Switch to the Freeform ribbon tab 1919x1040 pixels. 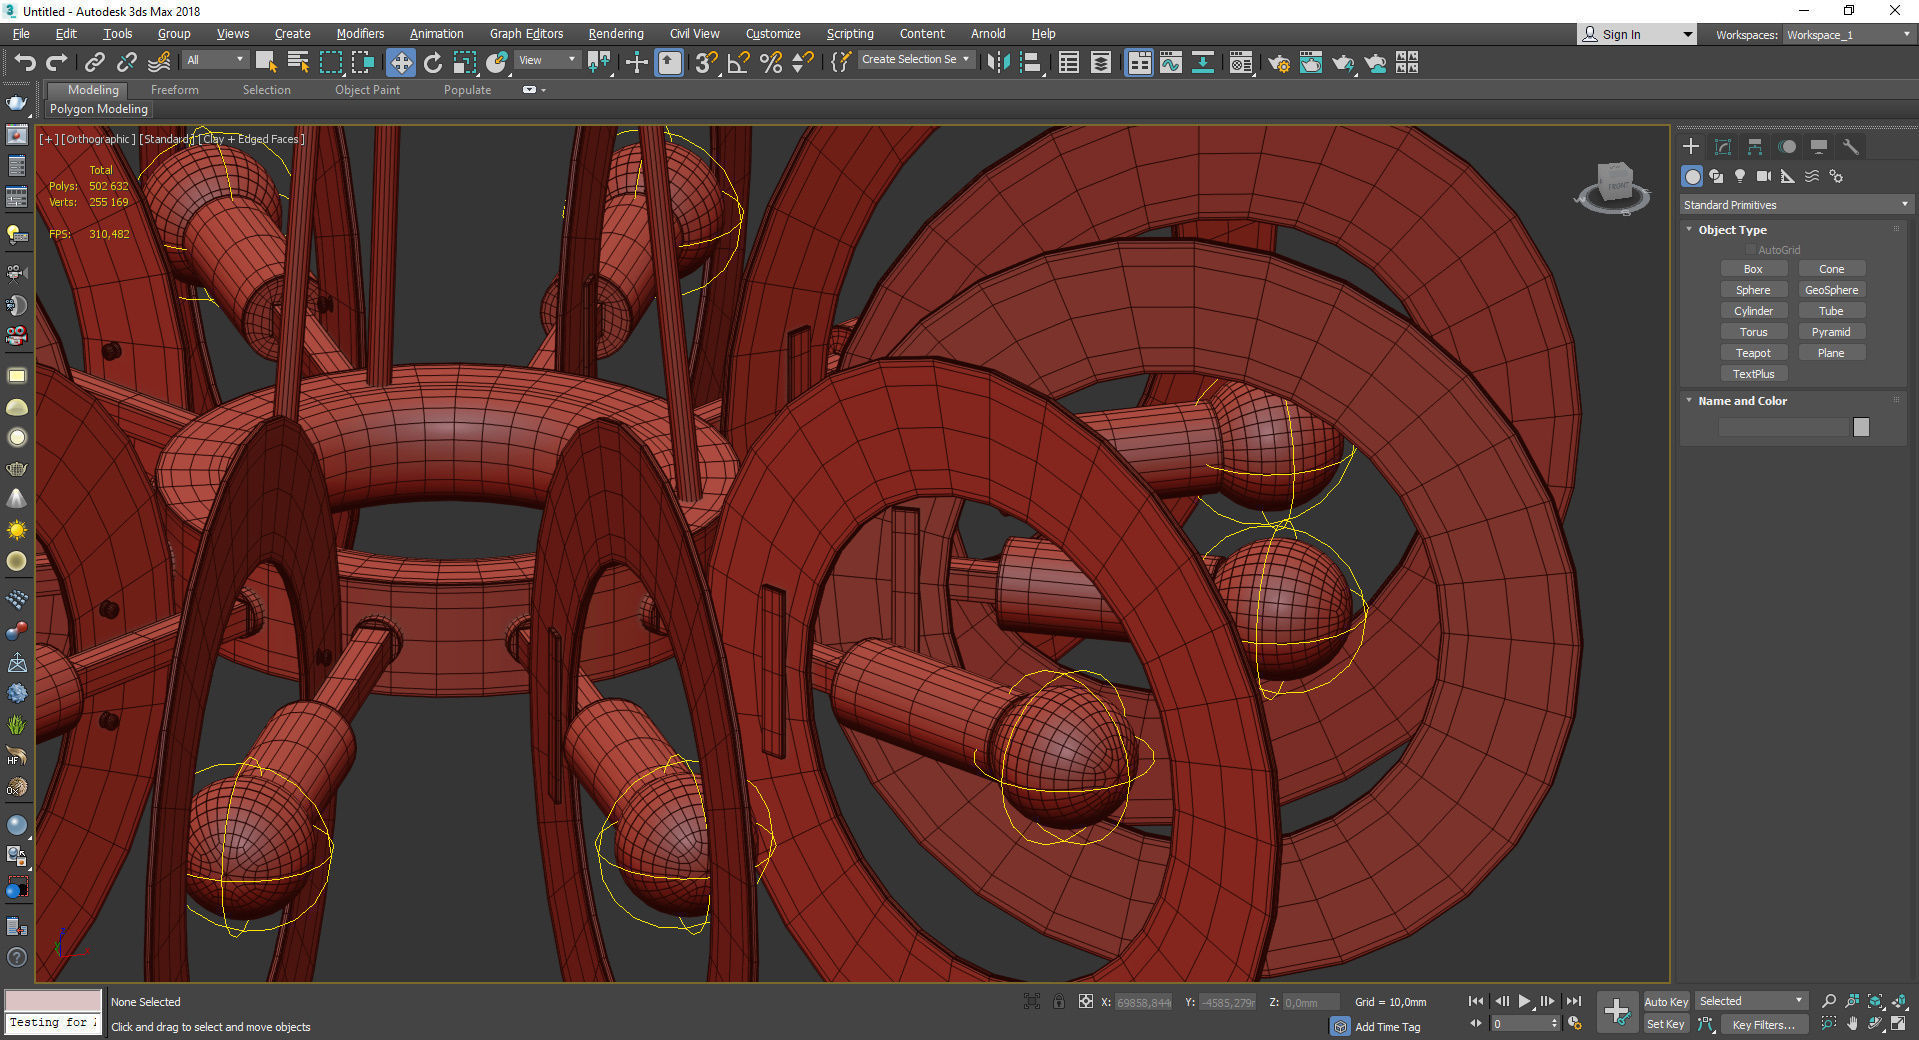(x=175, y=90)
